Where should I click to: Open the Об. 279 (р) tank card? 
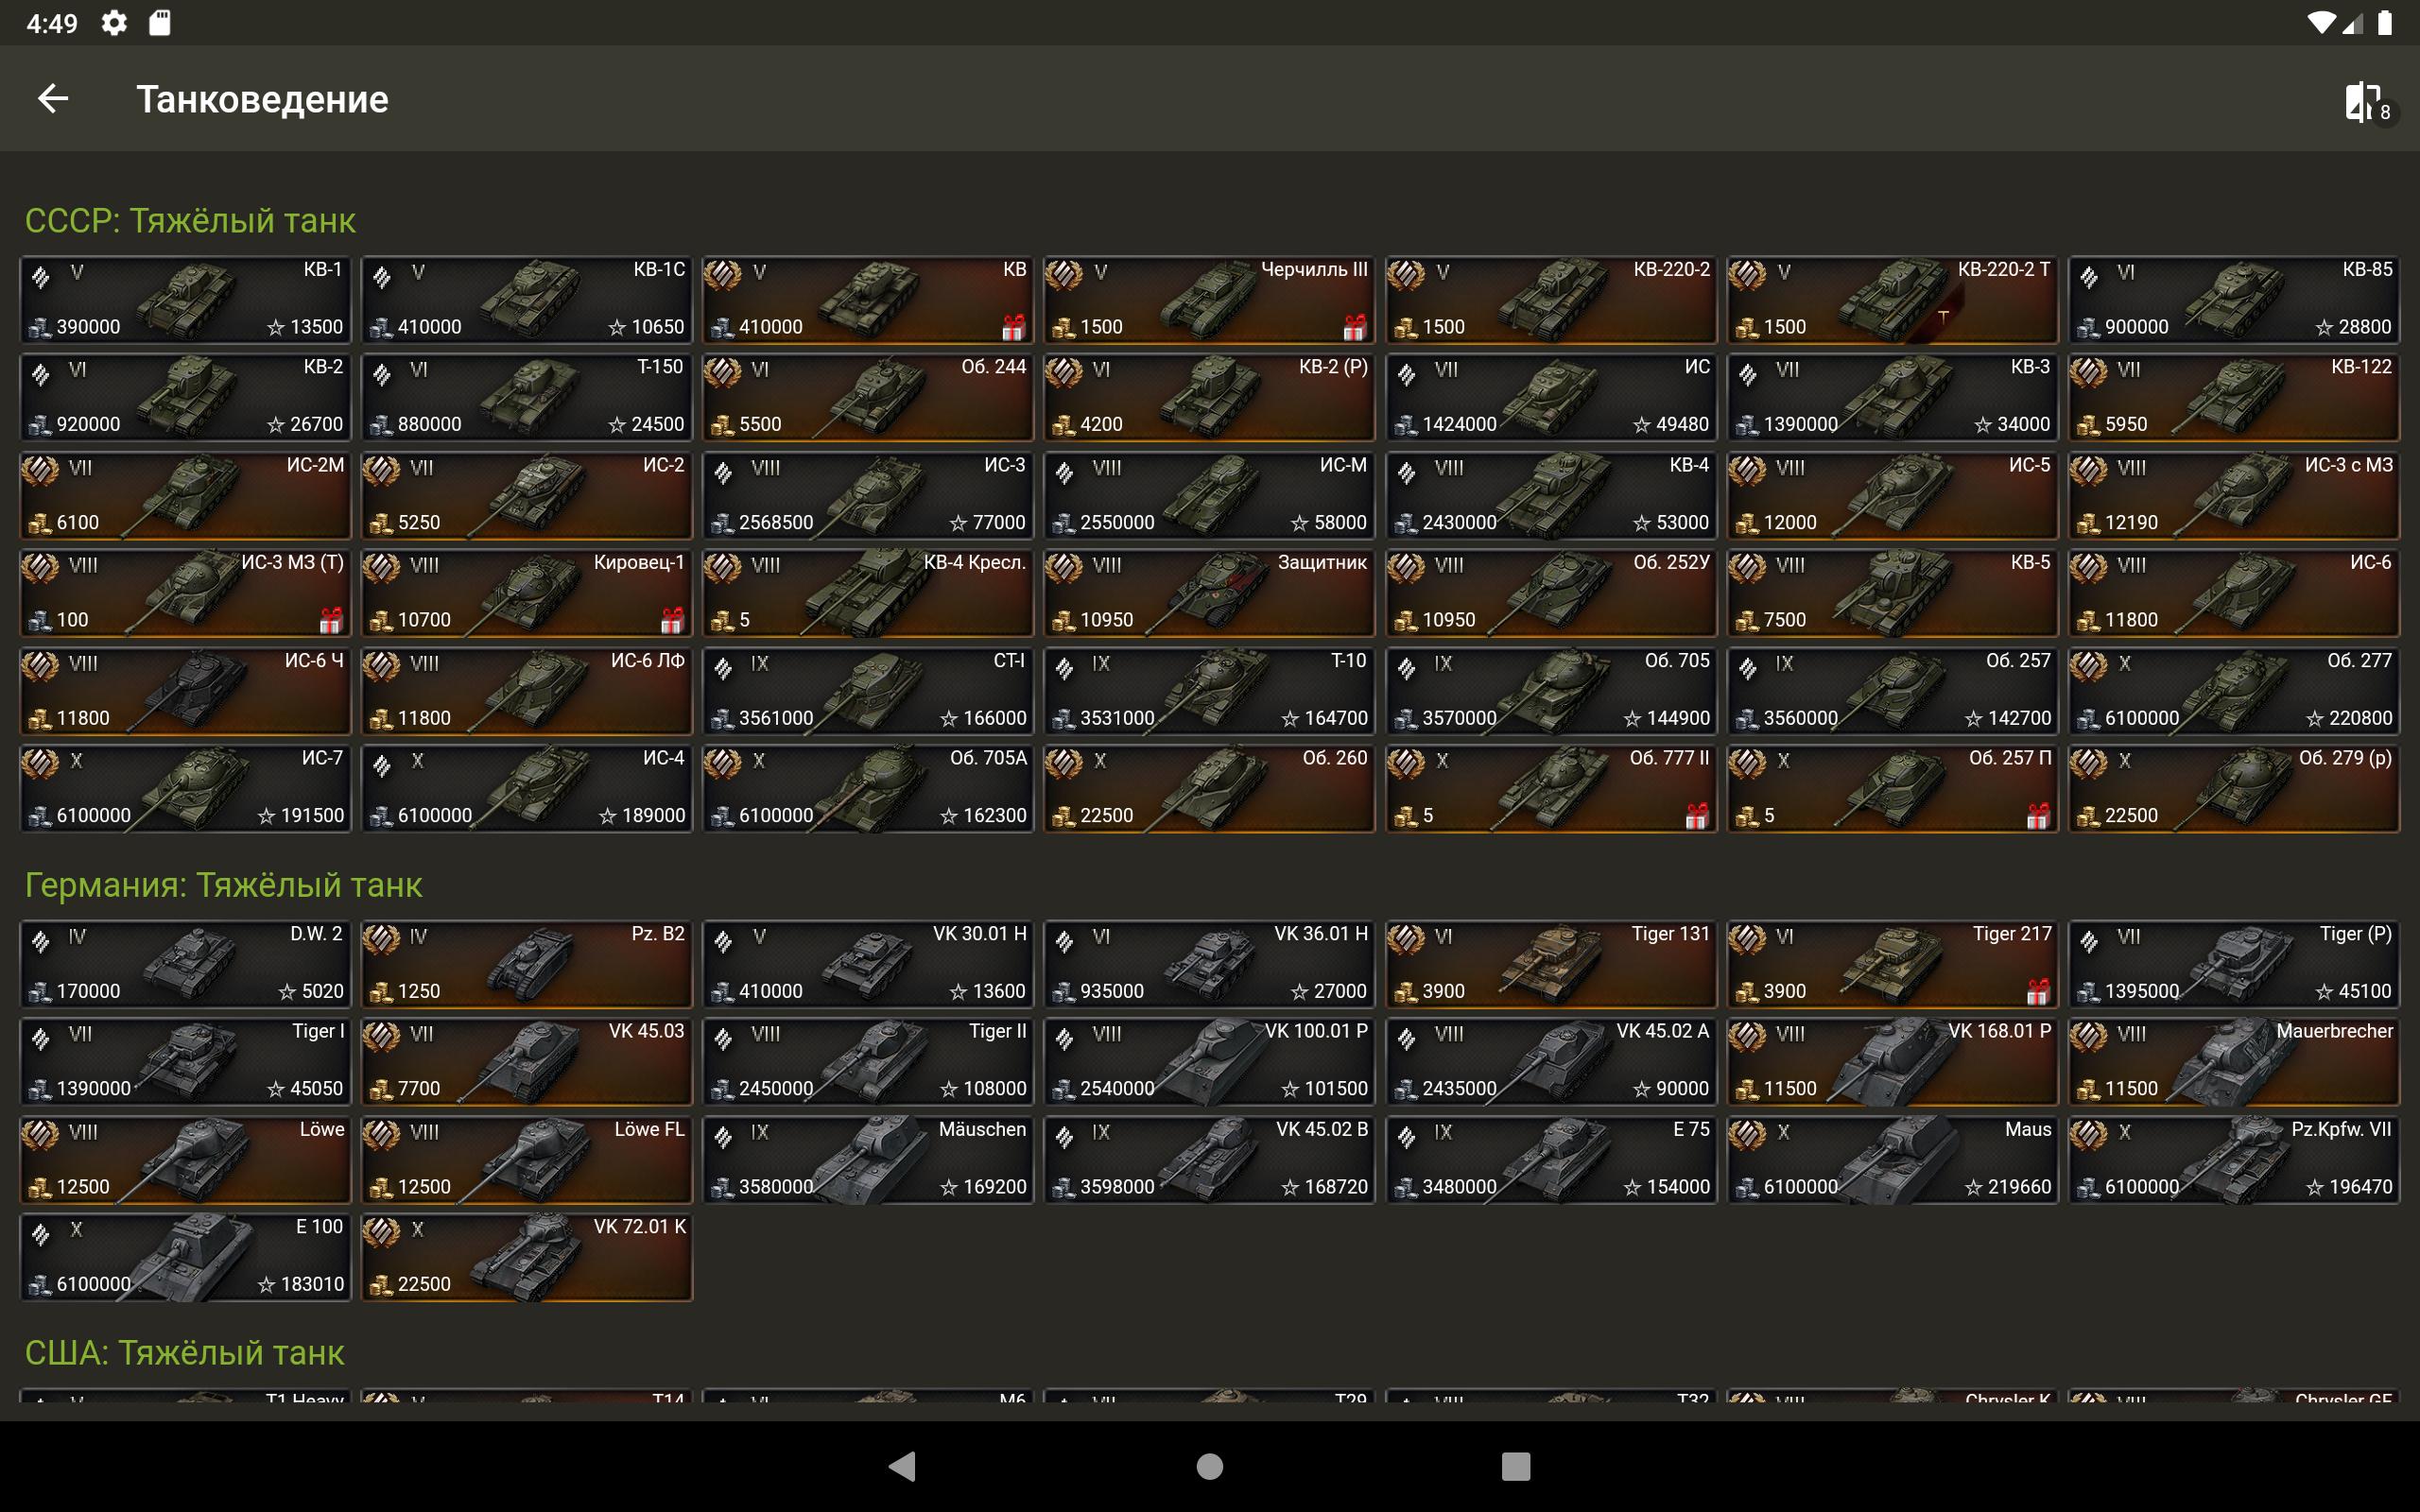[x=2234, y=788]
